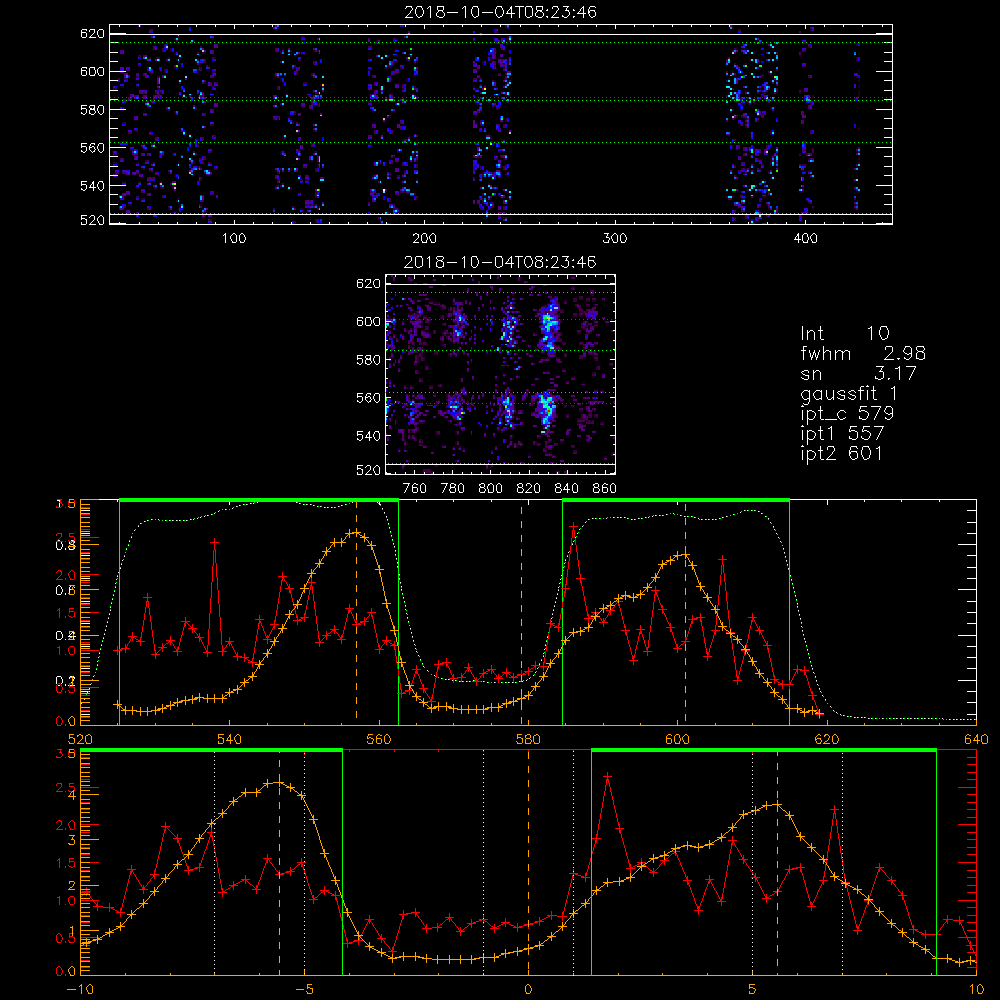This screenshot has width=1000, height=1000.
Task: Click x-axis label 760 under the middle image
Action: [415, 489]
